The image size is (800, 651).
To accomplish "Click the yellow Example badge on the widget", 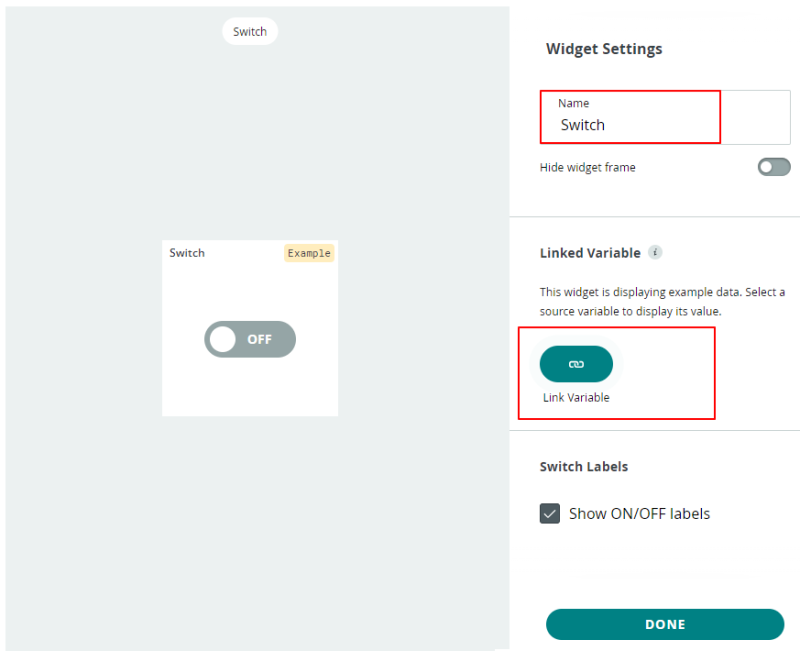I will point(309,253).
